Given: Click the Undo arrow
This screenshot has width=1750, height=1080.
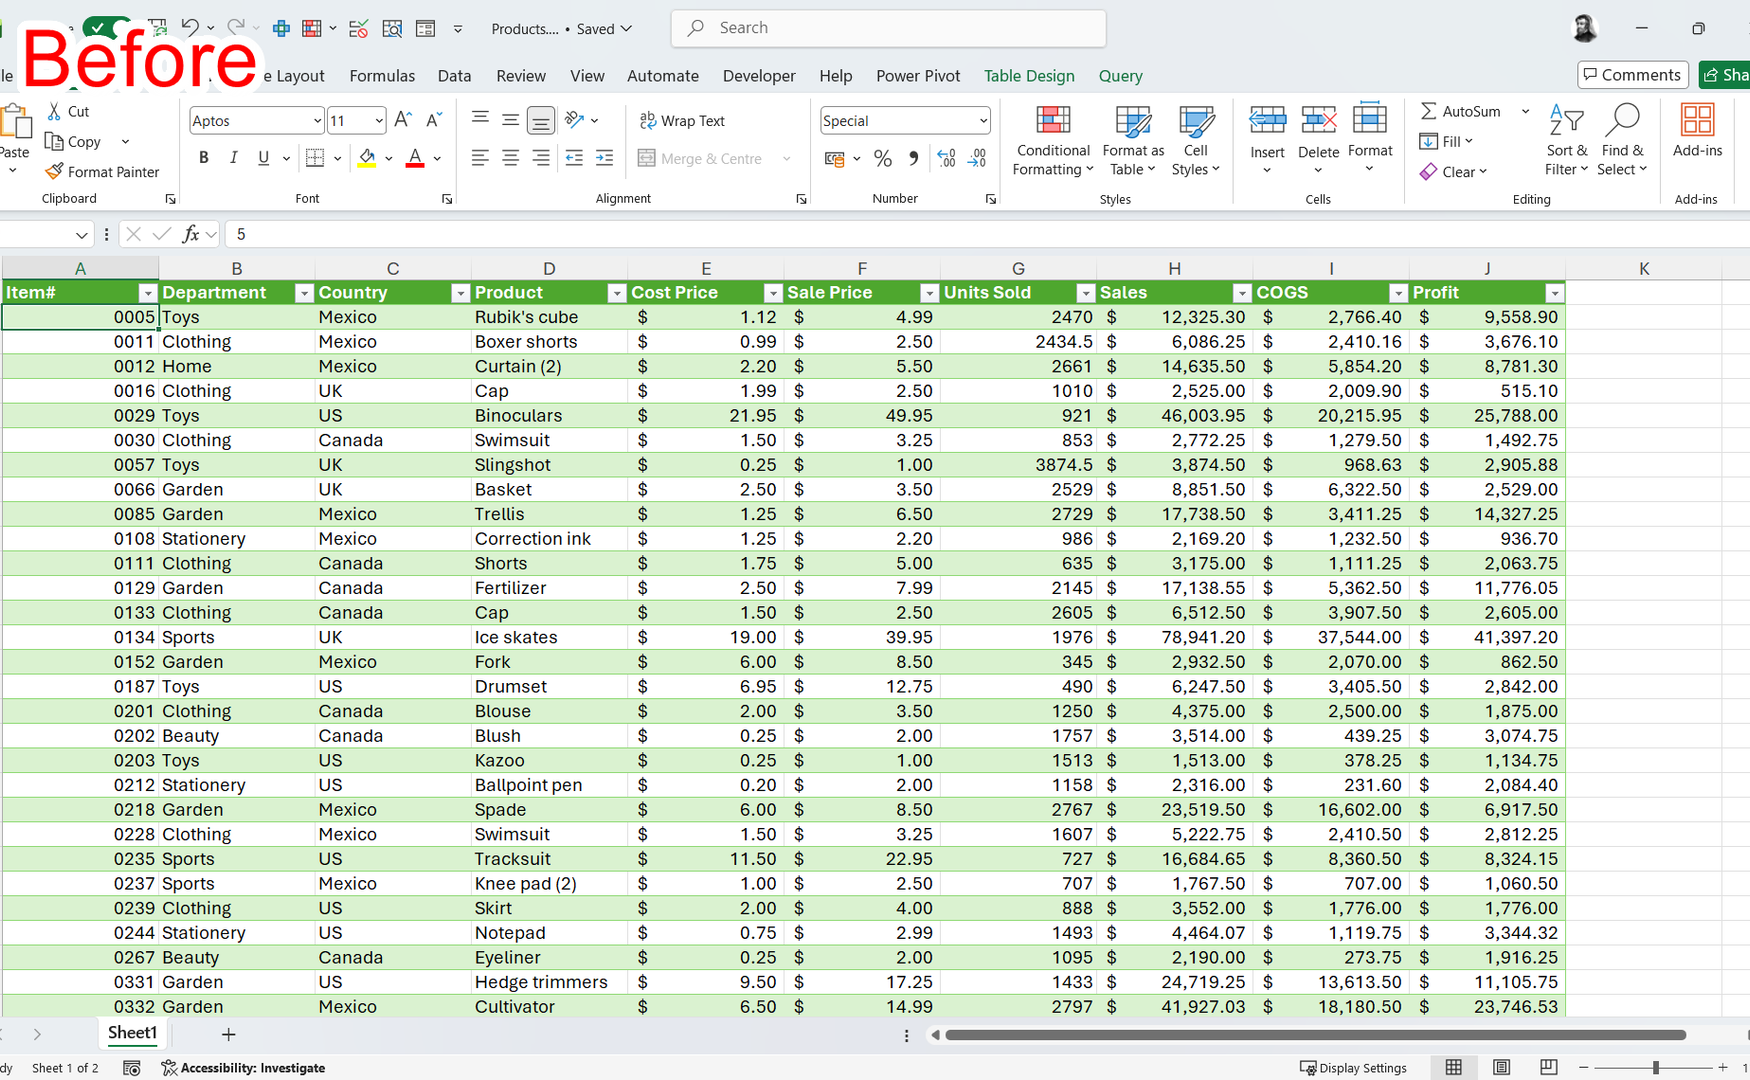Looking at the screenshot, I should (x=189, y=28).
